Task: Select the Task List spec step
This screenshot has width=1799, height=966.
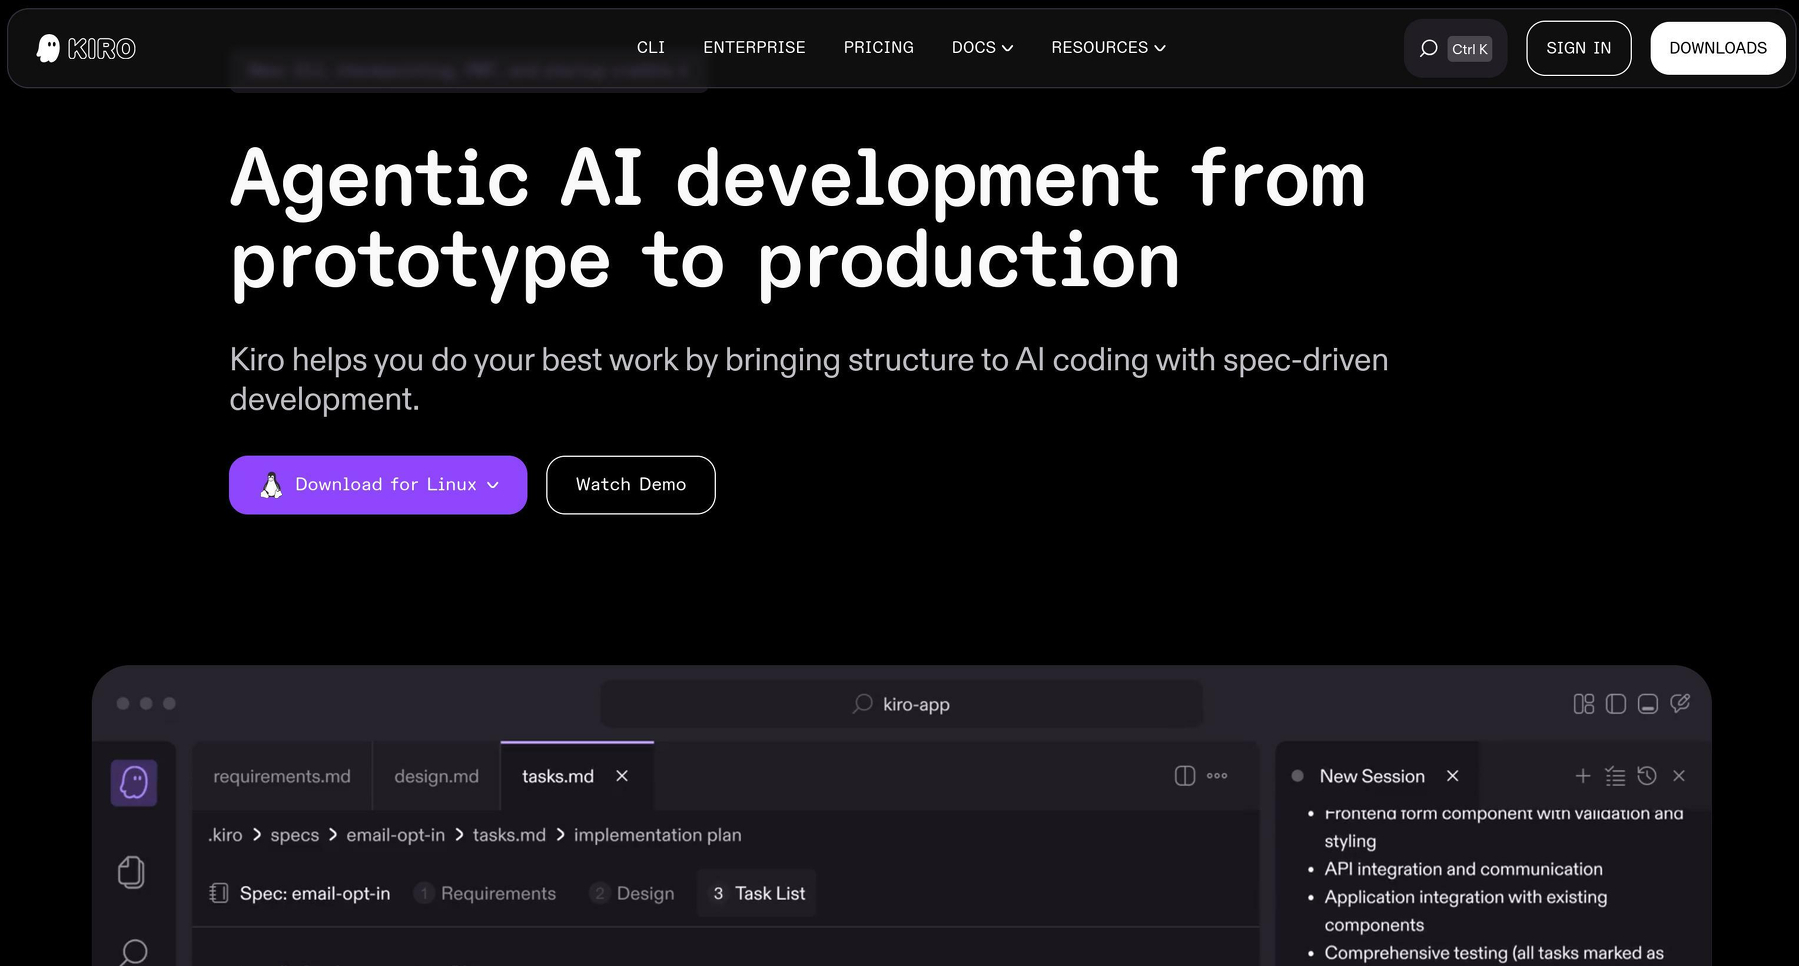Action: 758,894
